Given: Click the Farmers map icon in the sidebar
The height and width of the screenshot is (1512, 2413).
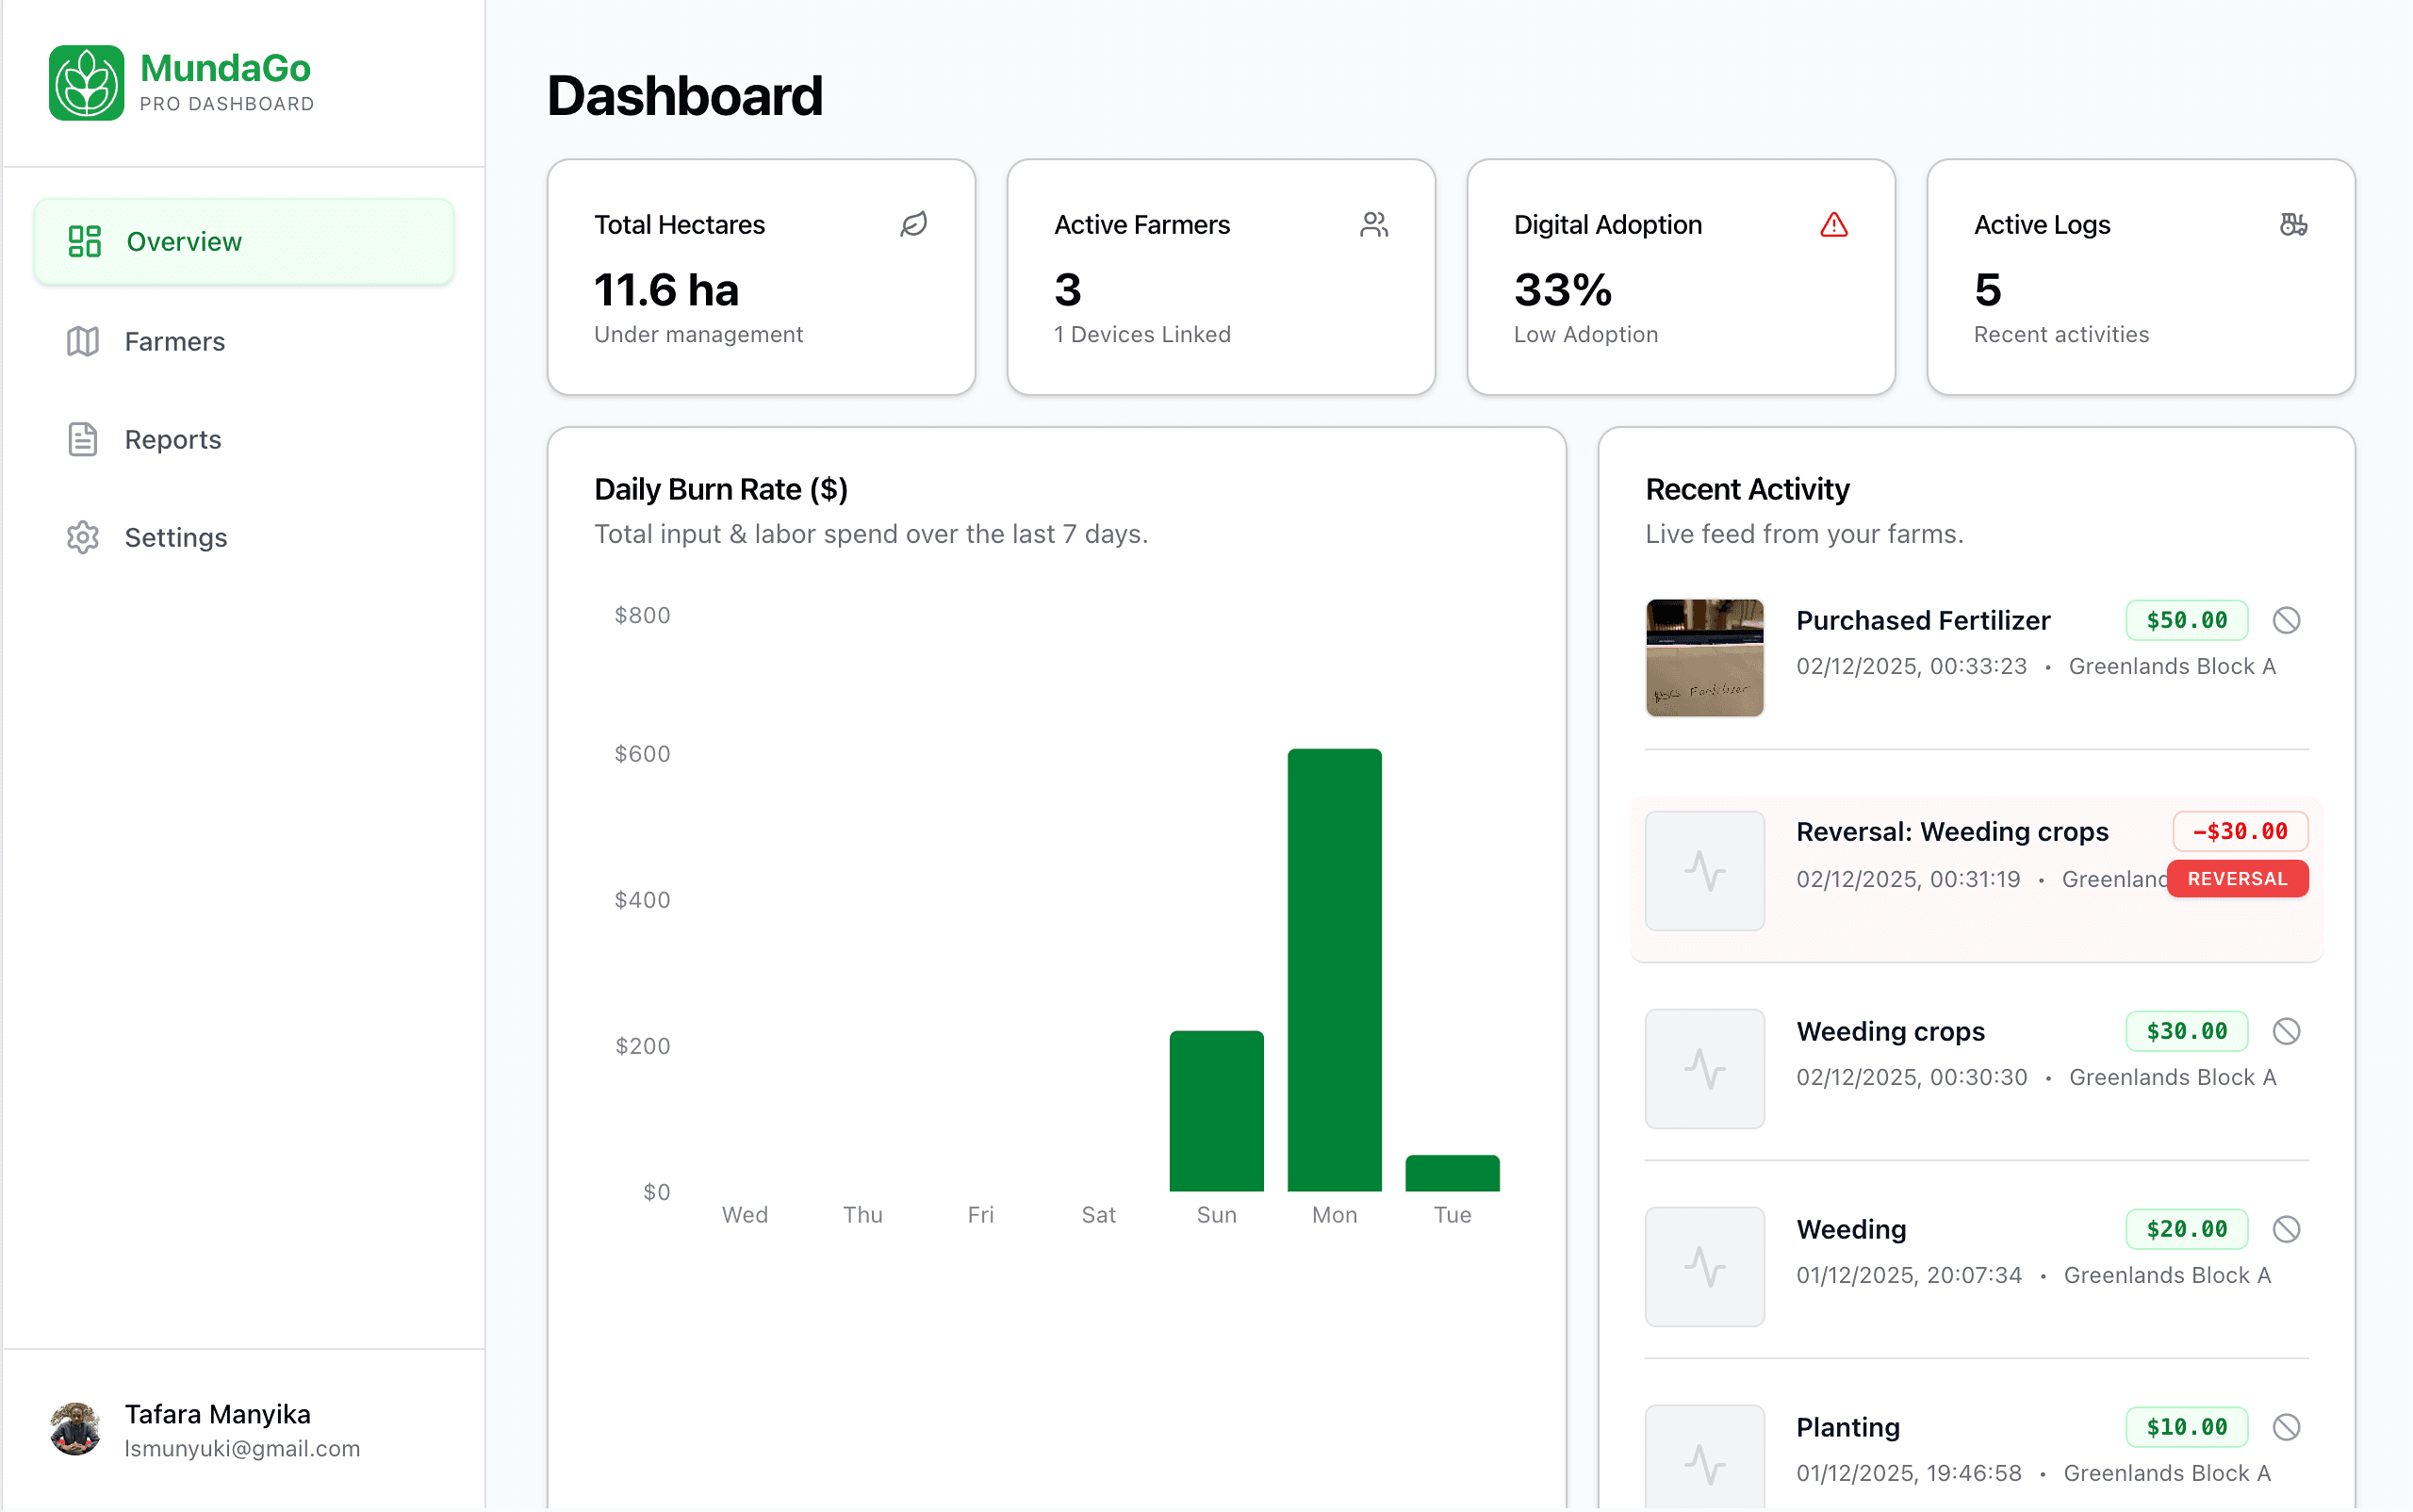Looking at the screenshot, I should [x=82, y=341].
